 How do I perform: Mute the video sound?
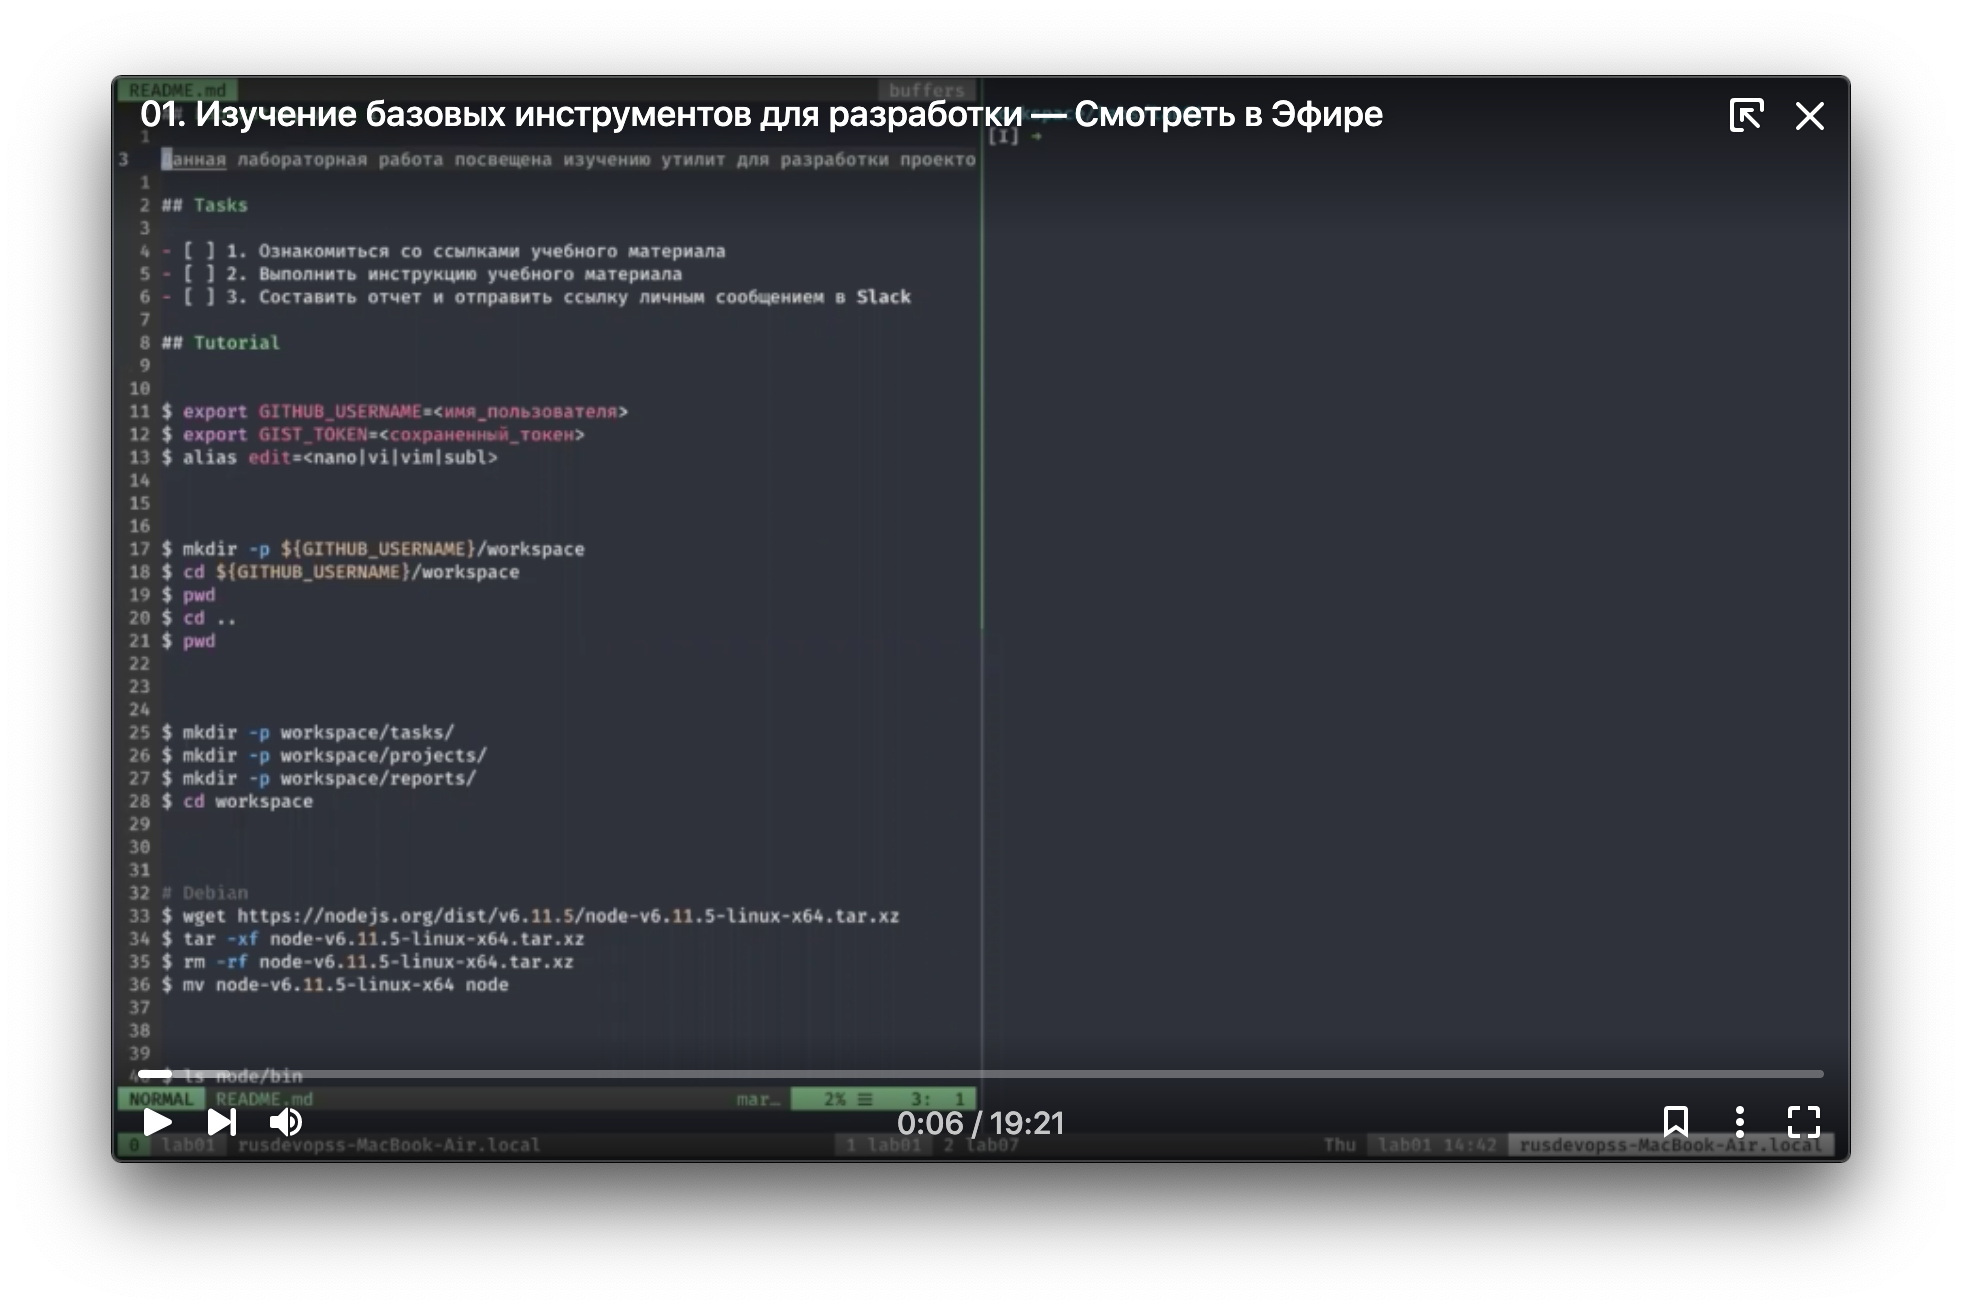285,1122
